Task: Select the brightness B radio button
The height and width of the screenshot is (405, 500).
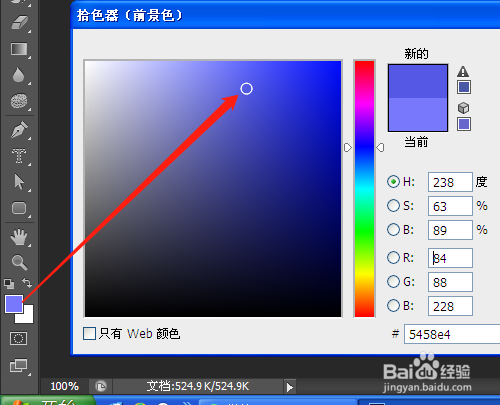Action: click(393, 230)
